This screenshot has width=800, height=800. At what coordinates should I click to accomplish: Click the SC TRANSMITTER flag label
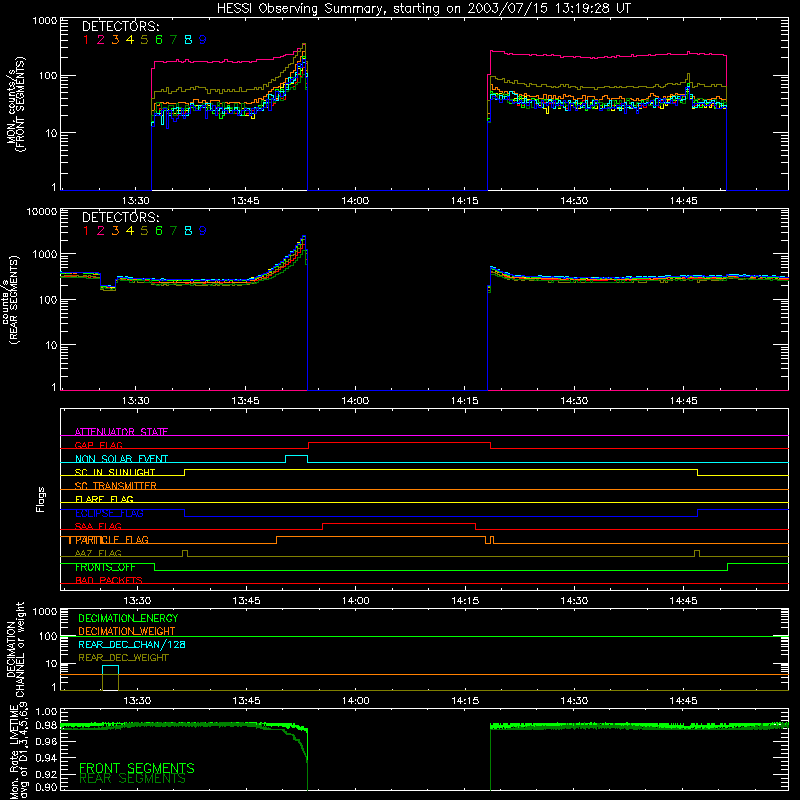[116, 486]
